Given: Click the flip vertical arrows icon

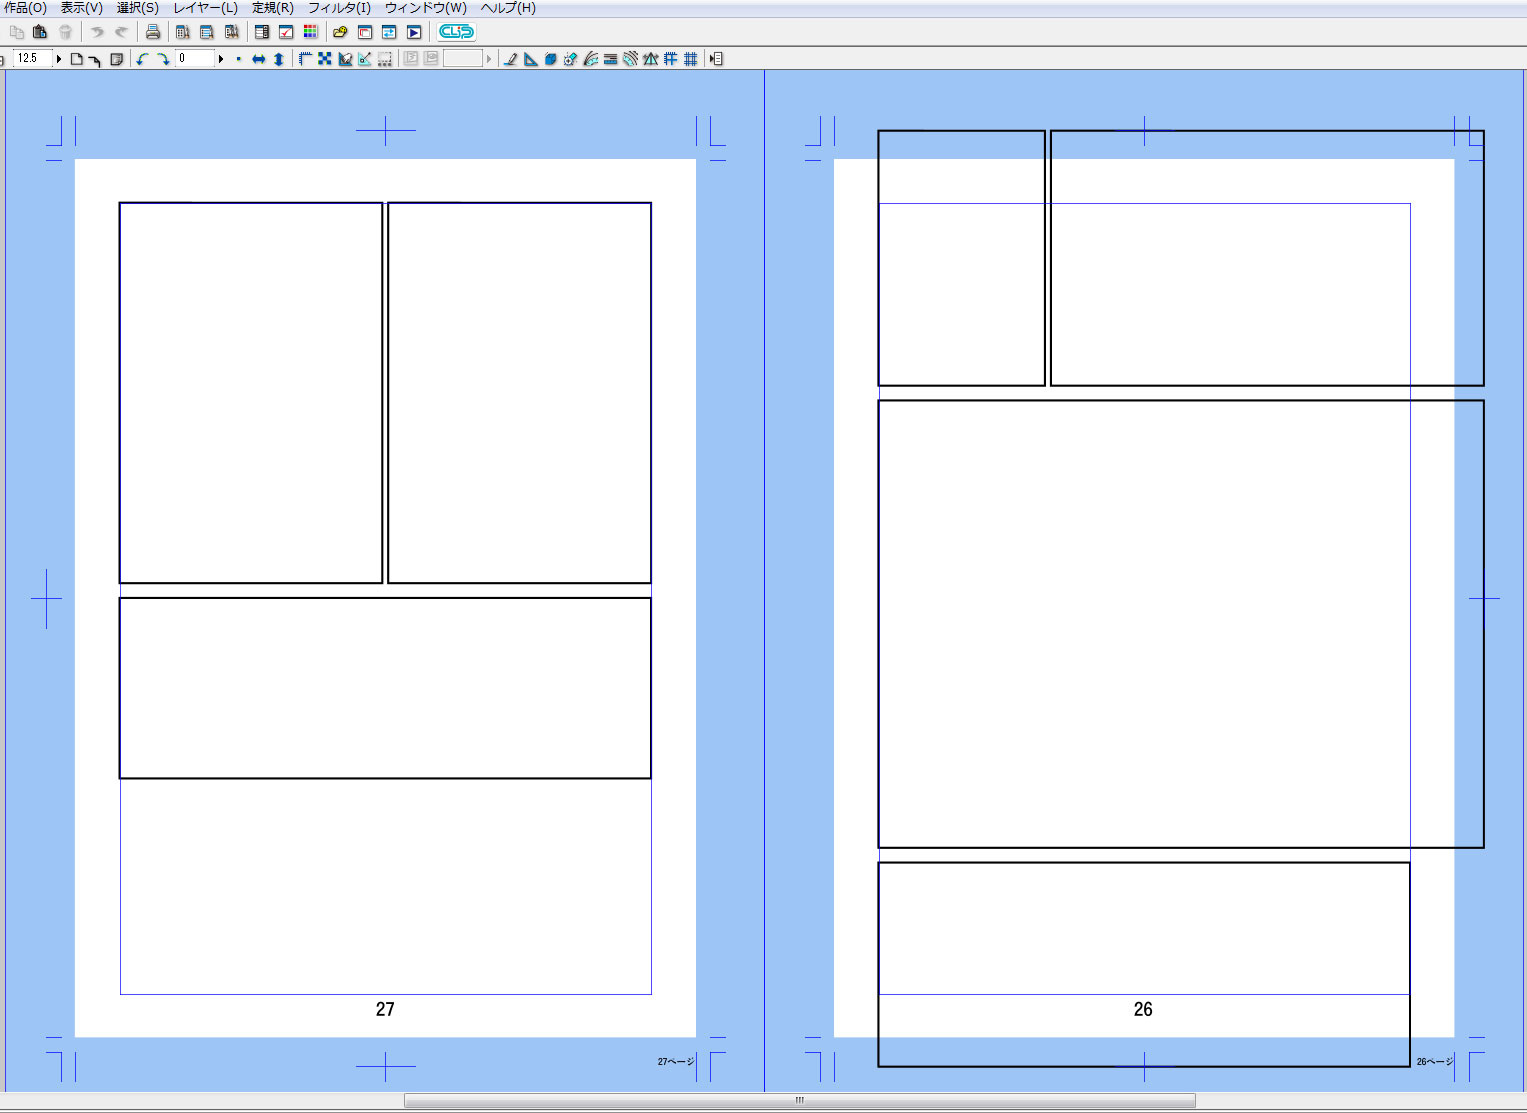Looking at the screenshot, I should (279, 59).
